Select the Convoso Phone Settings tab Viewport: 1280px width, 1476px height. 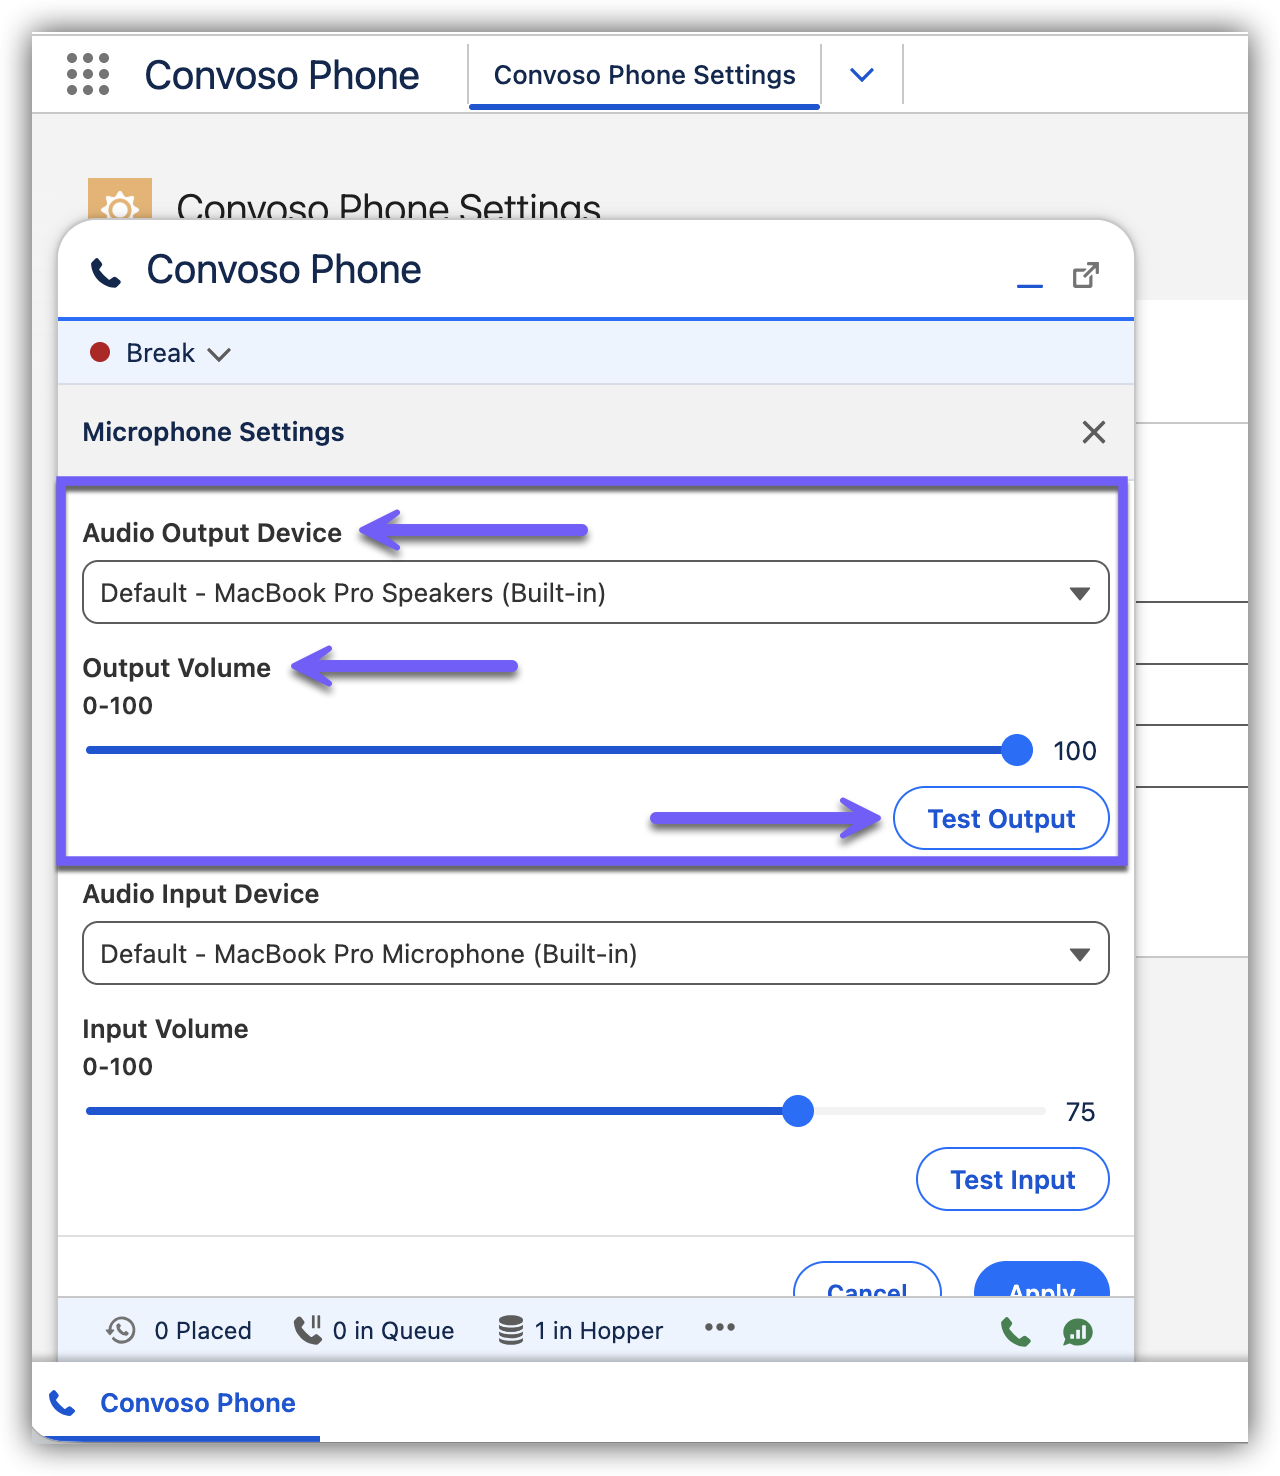click(644, 75)
